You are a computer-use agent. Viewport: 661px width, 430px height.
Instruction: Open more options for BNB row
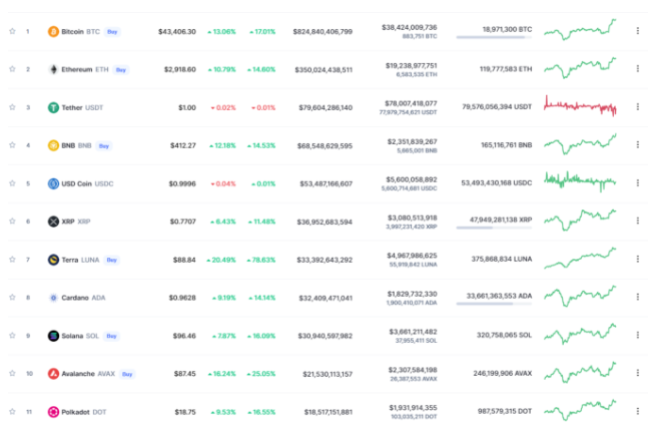tap(637, 145)
